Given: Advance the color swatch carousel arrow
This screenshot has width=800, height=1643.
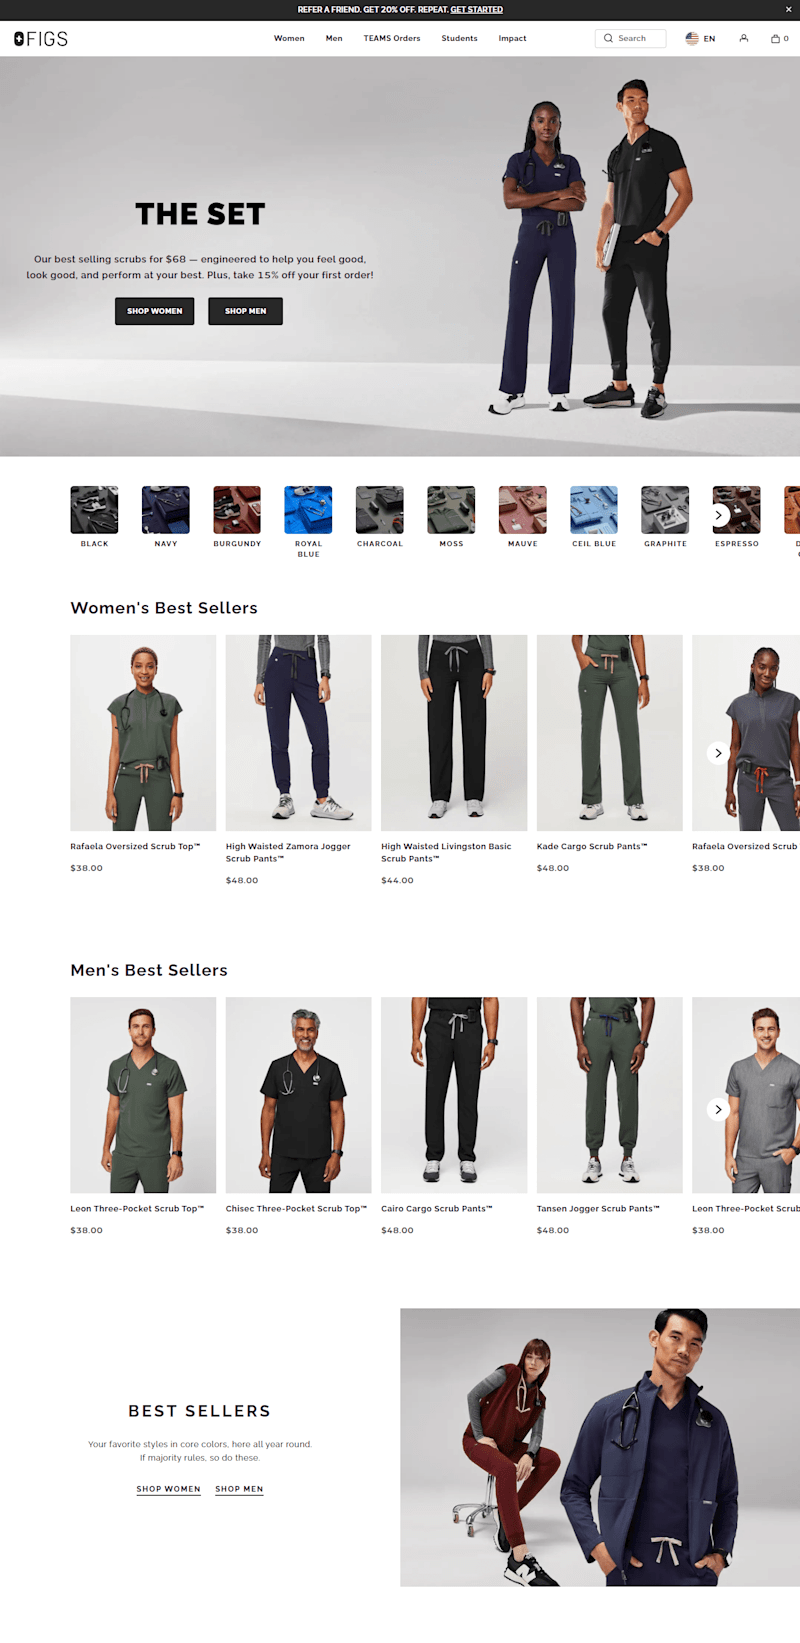Looking at the screenshot, I should click(x=718, y=516).
